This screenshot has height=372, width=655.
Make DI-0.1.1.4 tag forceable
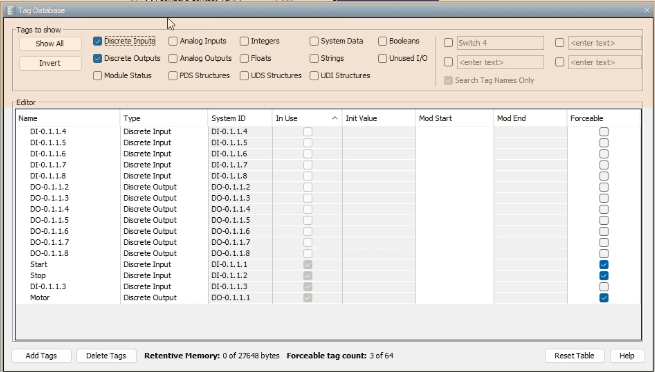pyautogui.click(x=604, y=132)
